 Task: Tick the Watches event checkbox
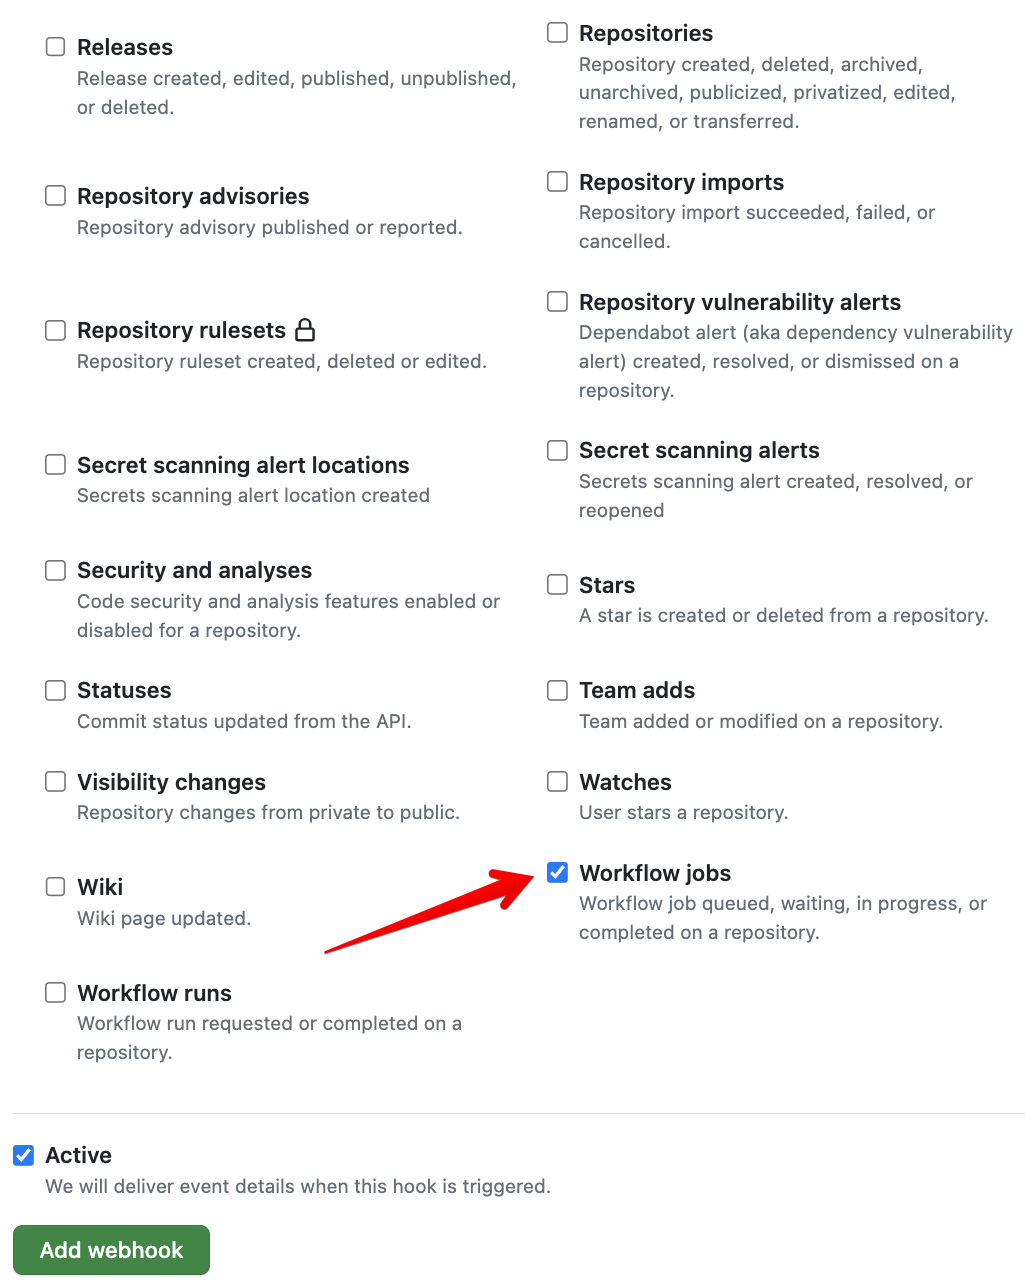(558, 782)
